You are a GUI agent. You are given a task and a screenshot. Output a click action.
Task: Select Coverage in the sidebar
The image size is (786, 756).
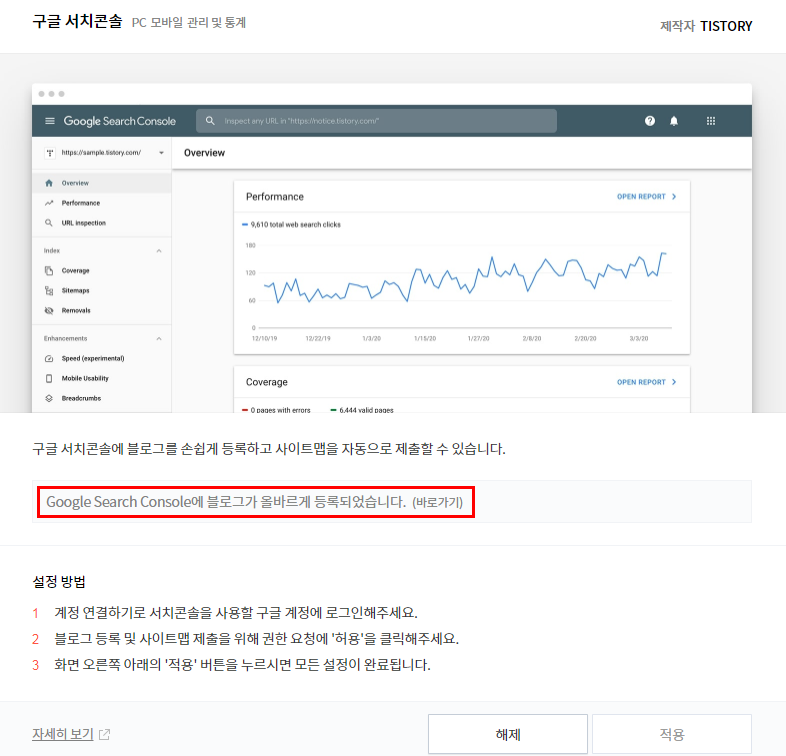click(x=102, y=271)
